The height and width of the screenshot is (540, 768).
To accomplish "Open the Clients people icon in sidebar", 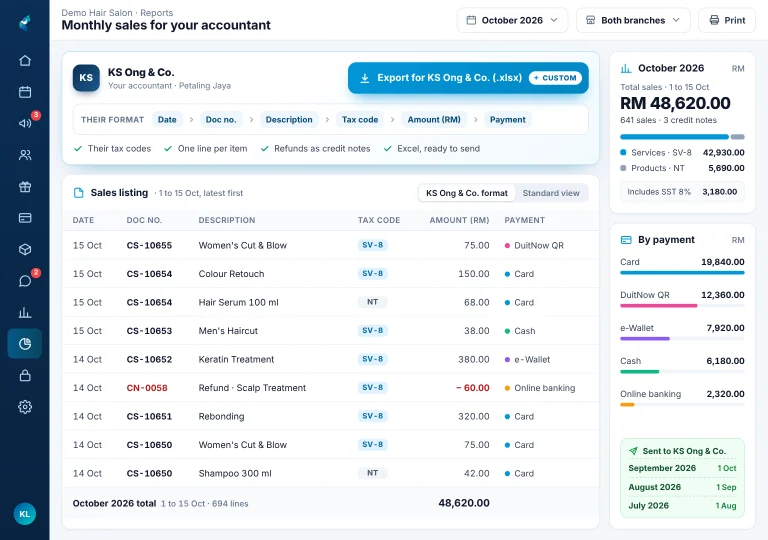I will (25, 155).
